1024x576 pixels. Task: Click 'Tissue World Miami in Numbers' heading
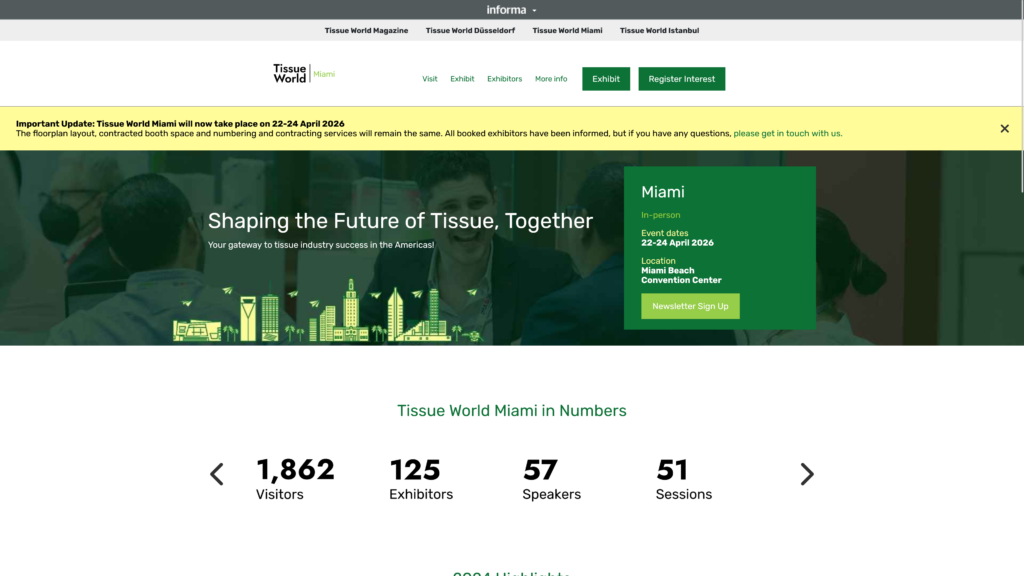tap(512, 411)
